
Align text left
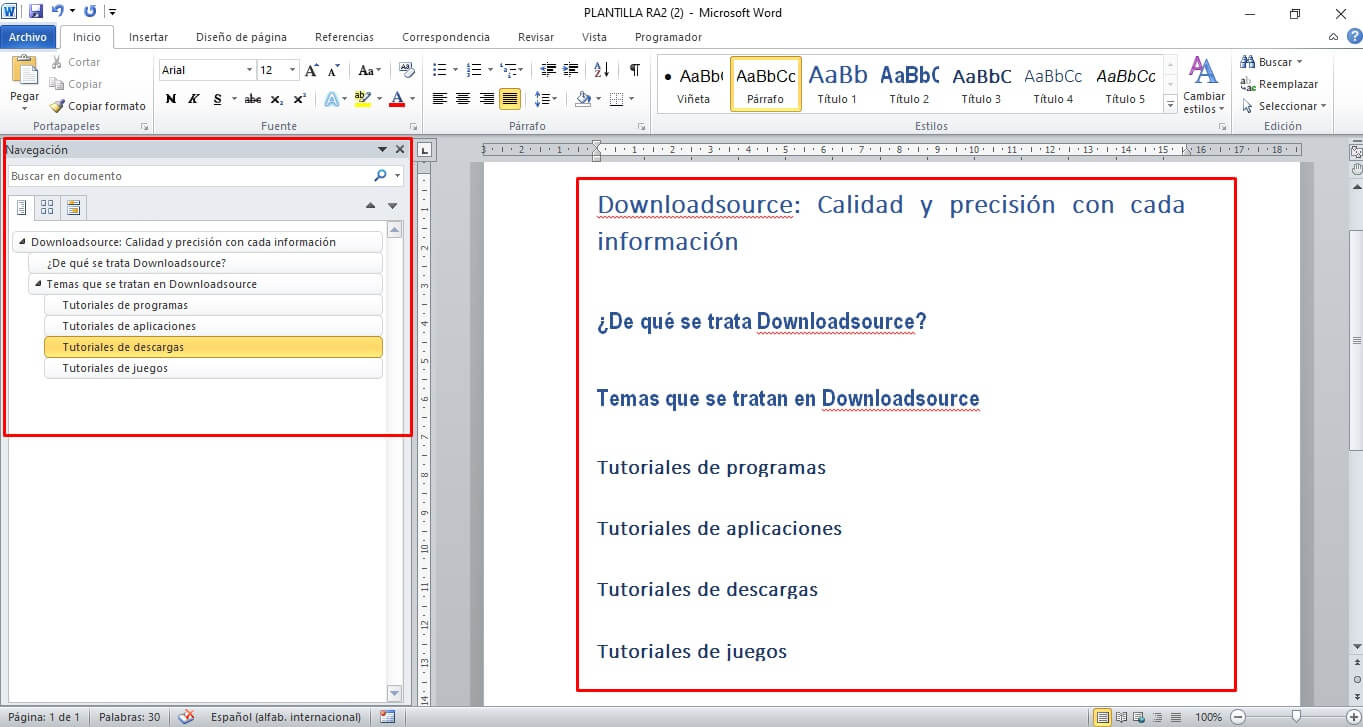click(x=439, y=99)
